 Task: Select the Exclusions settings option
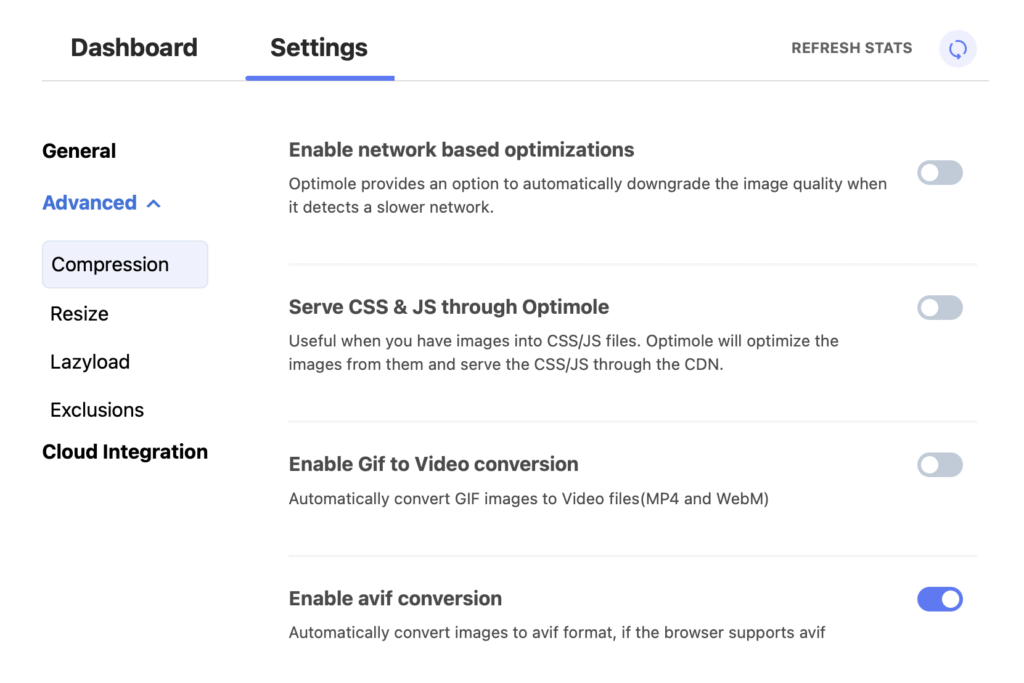[x=97, y=409]
